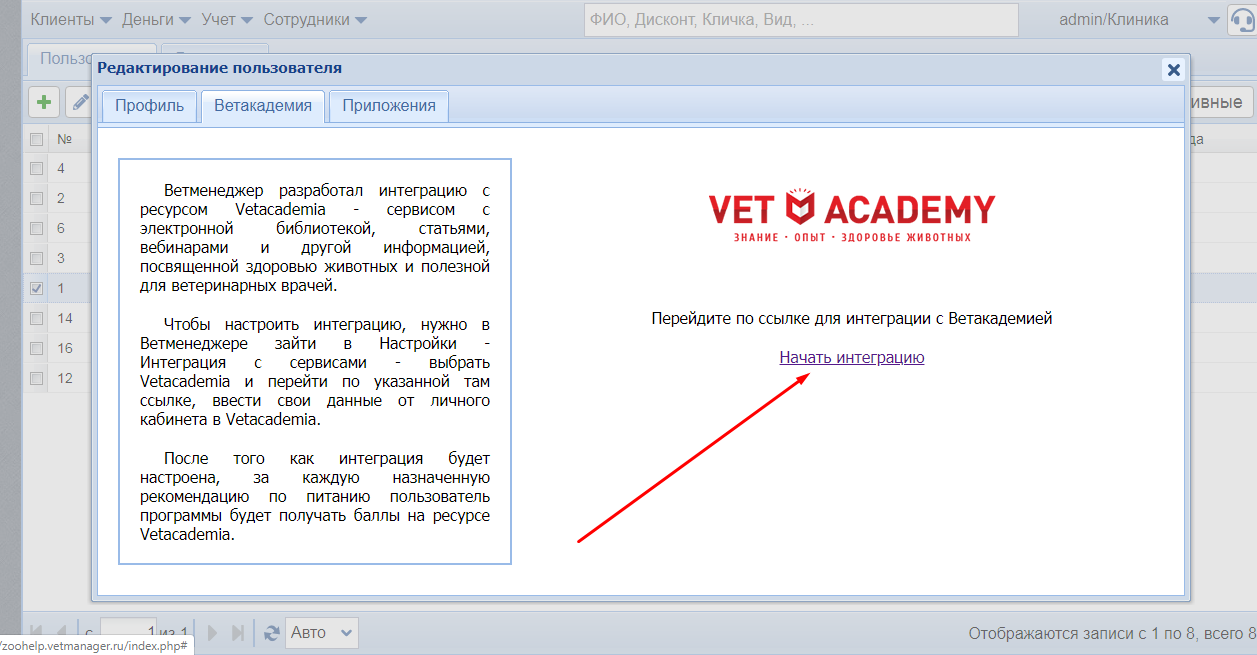
Task: Open the headset support icon
Action: 1243,20
